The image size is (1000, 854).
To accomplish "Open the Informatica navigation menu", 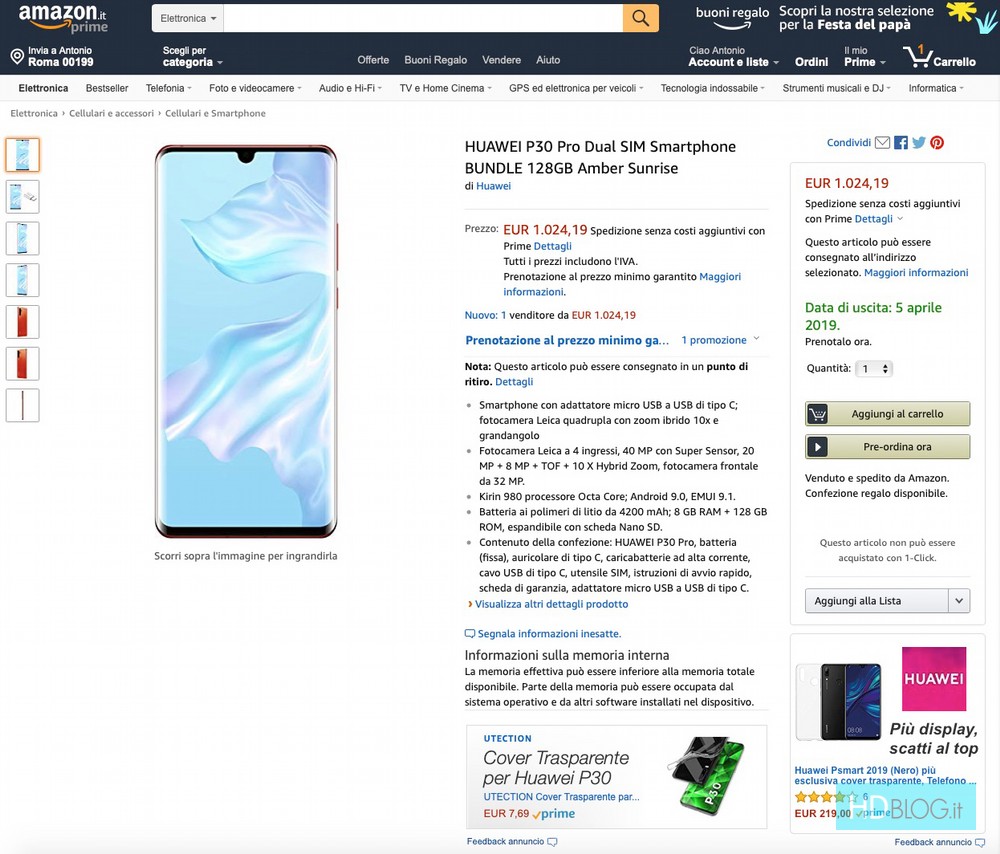I will 936,88.
